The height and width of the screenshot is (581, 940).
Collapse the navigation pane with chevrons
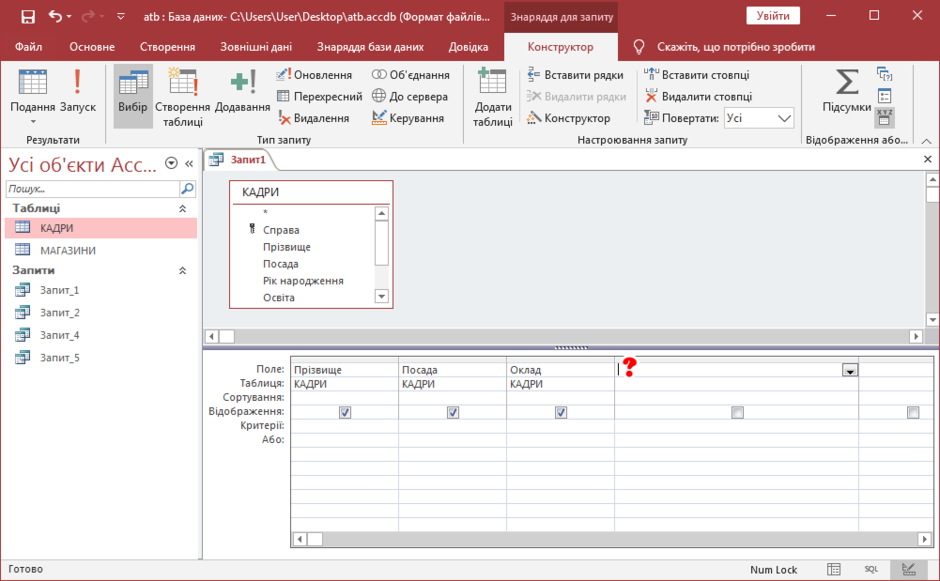click(189, 164)
